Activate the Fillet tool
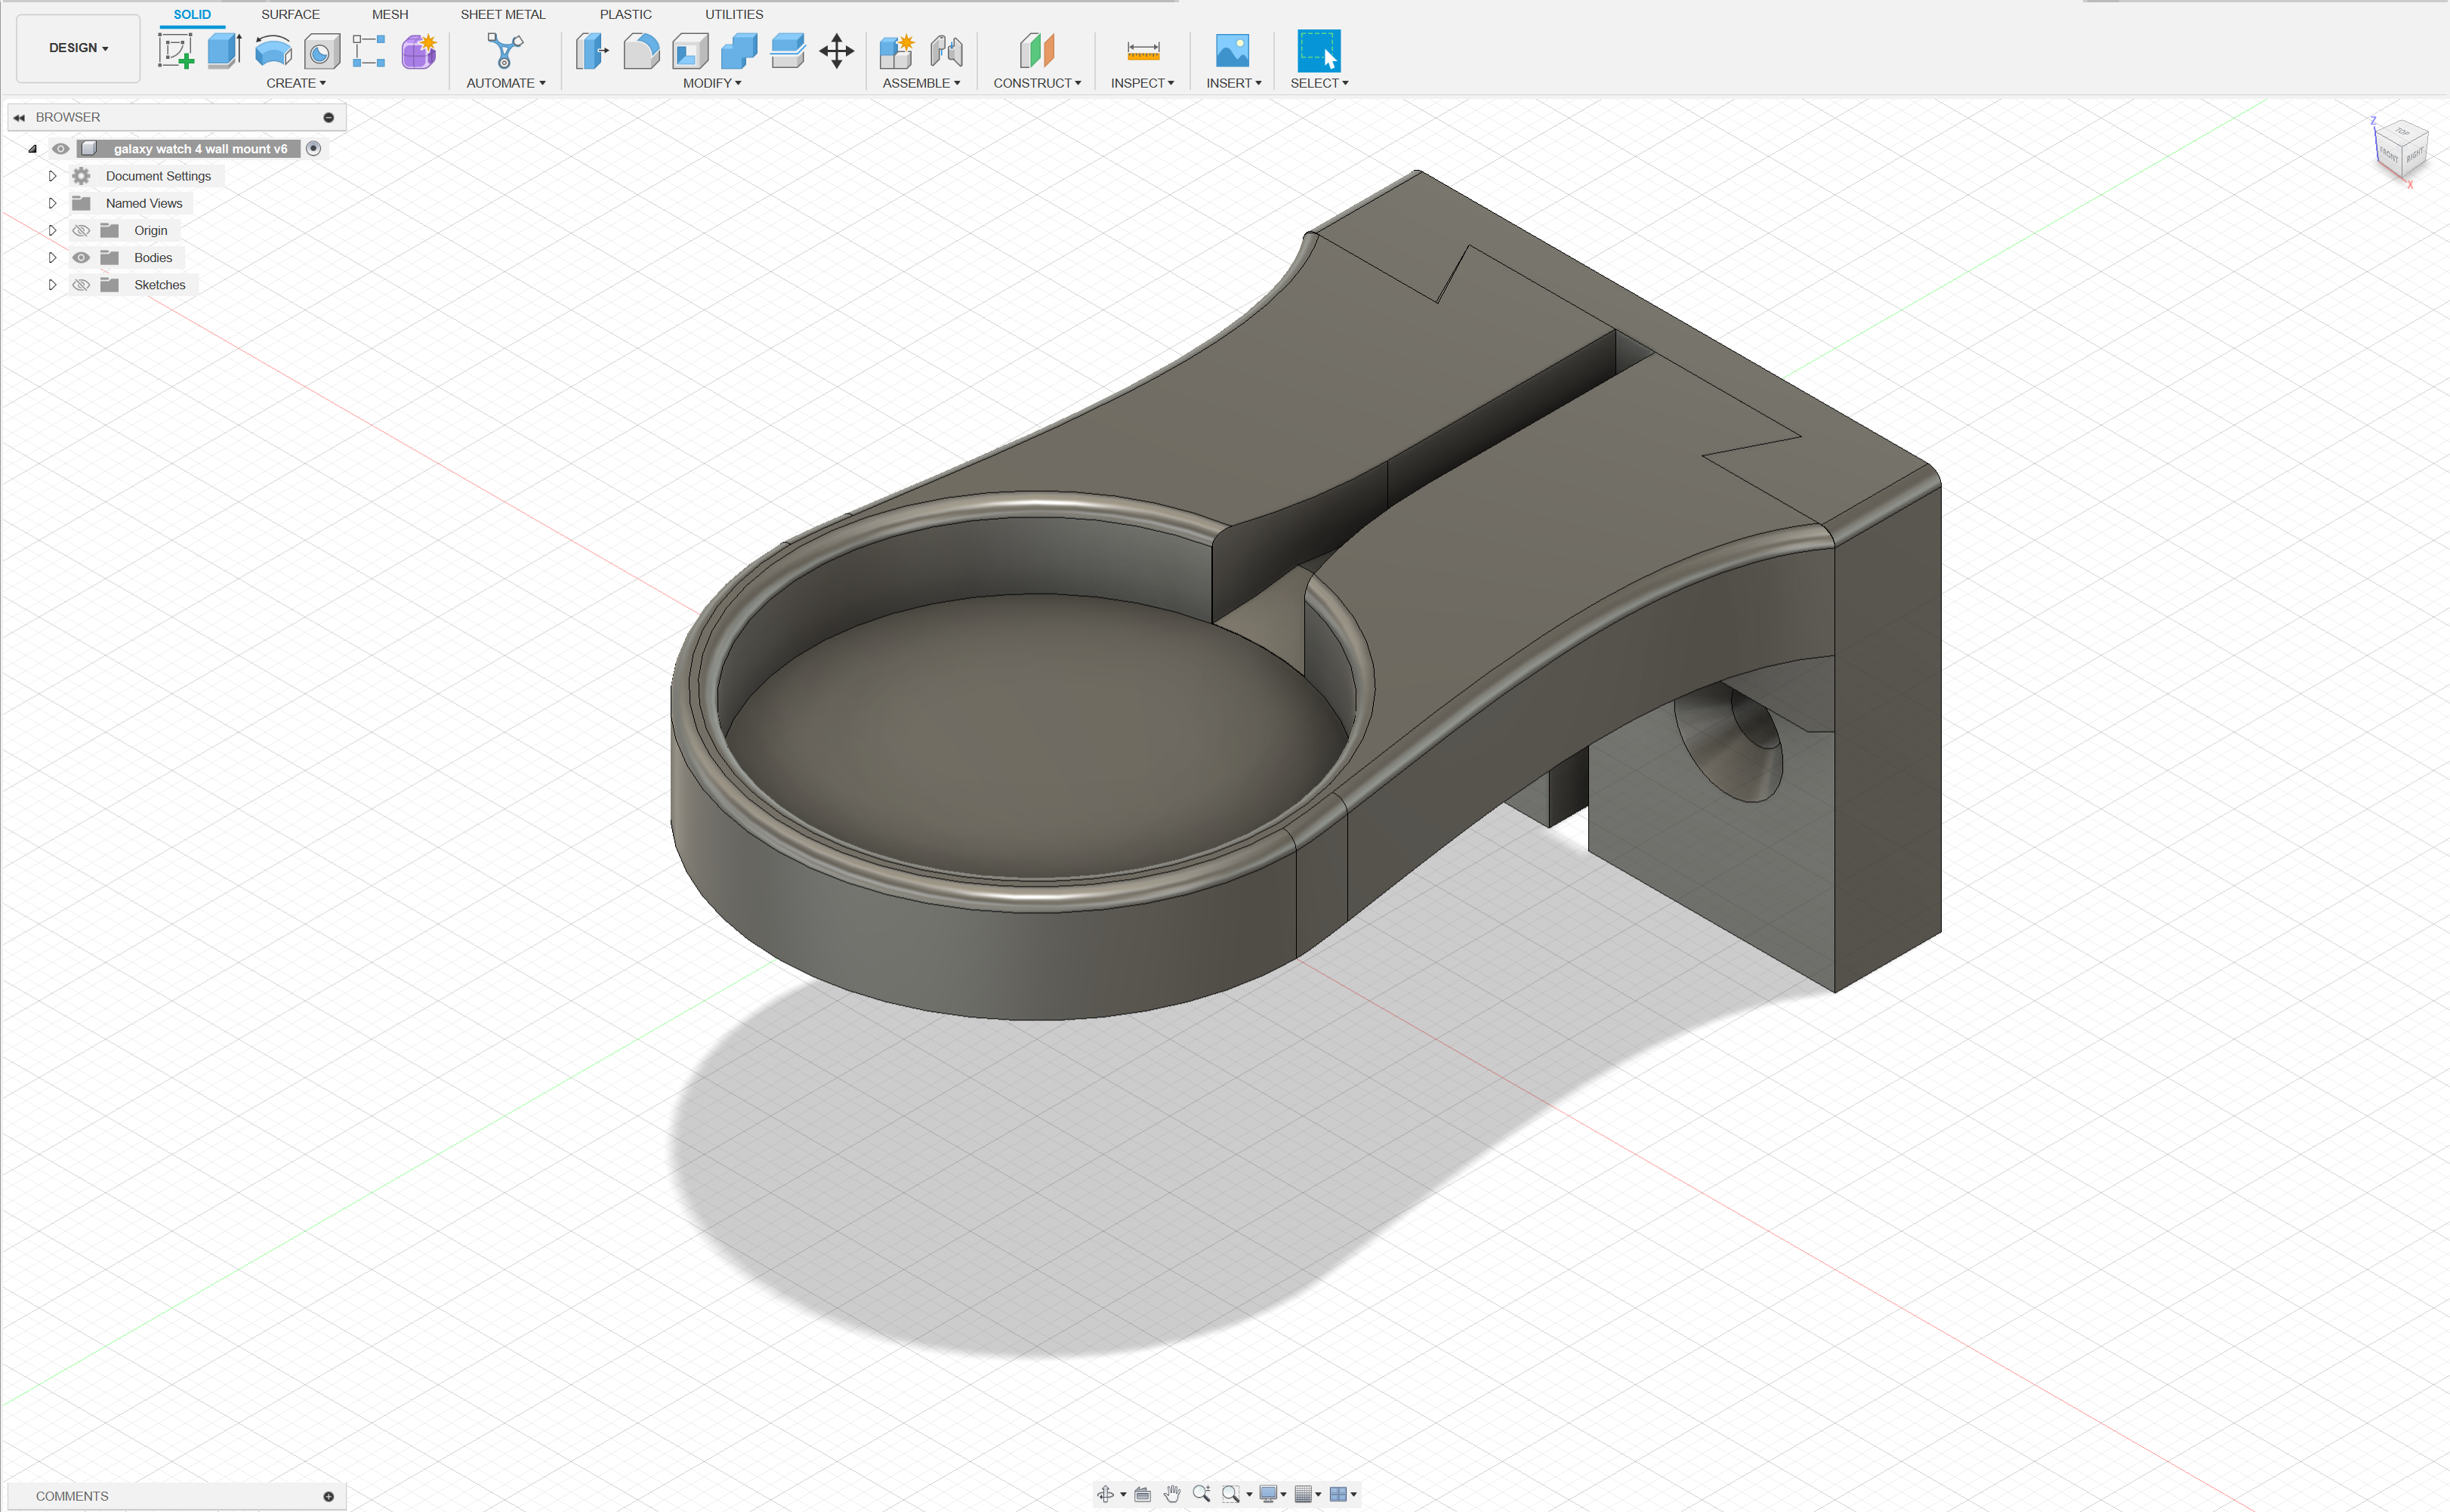2450x1512 pixels. pyautogui.click(x=641, y=50)
